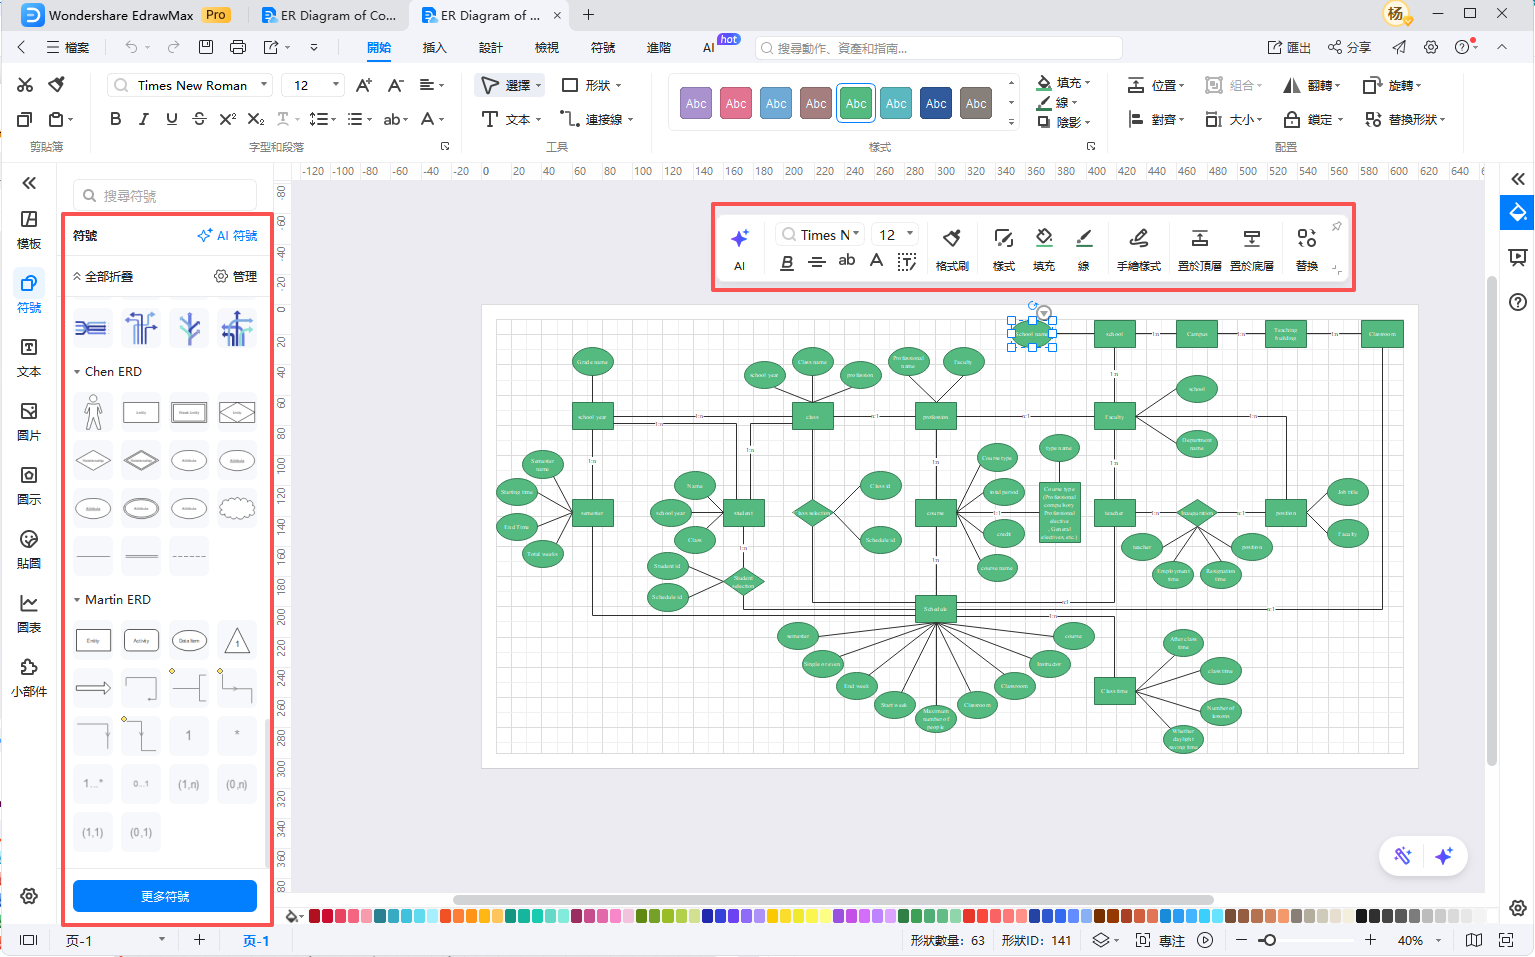Open the Times New Roman font dropdown

point(264,85)
